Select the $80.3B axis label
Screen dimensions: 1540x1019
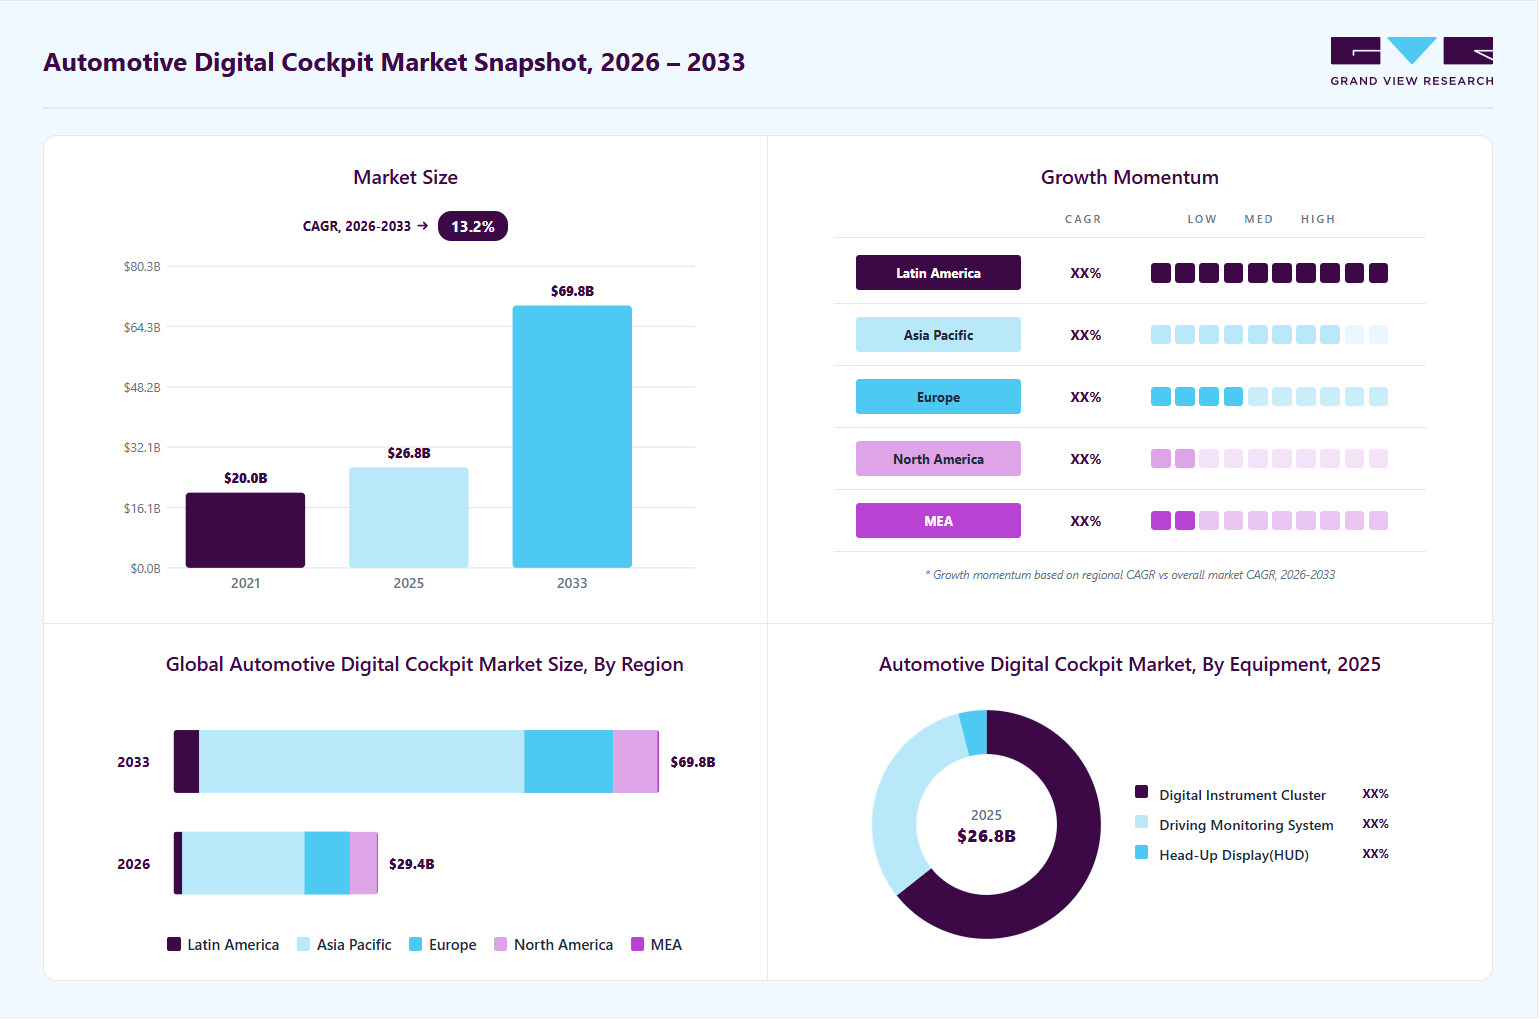142,267
